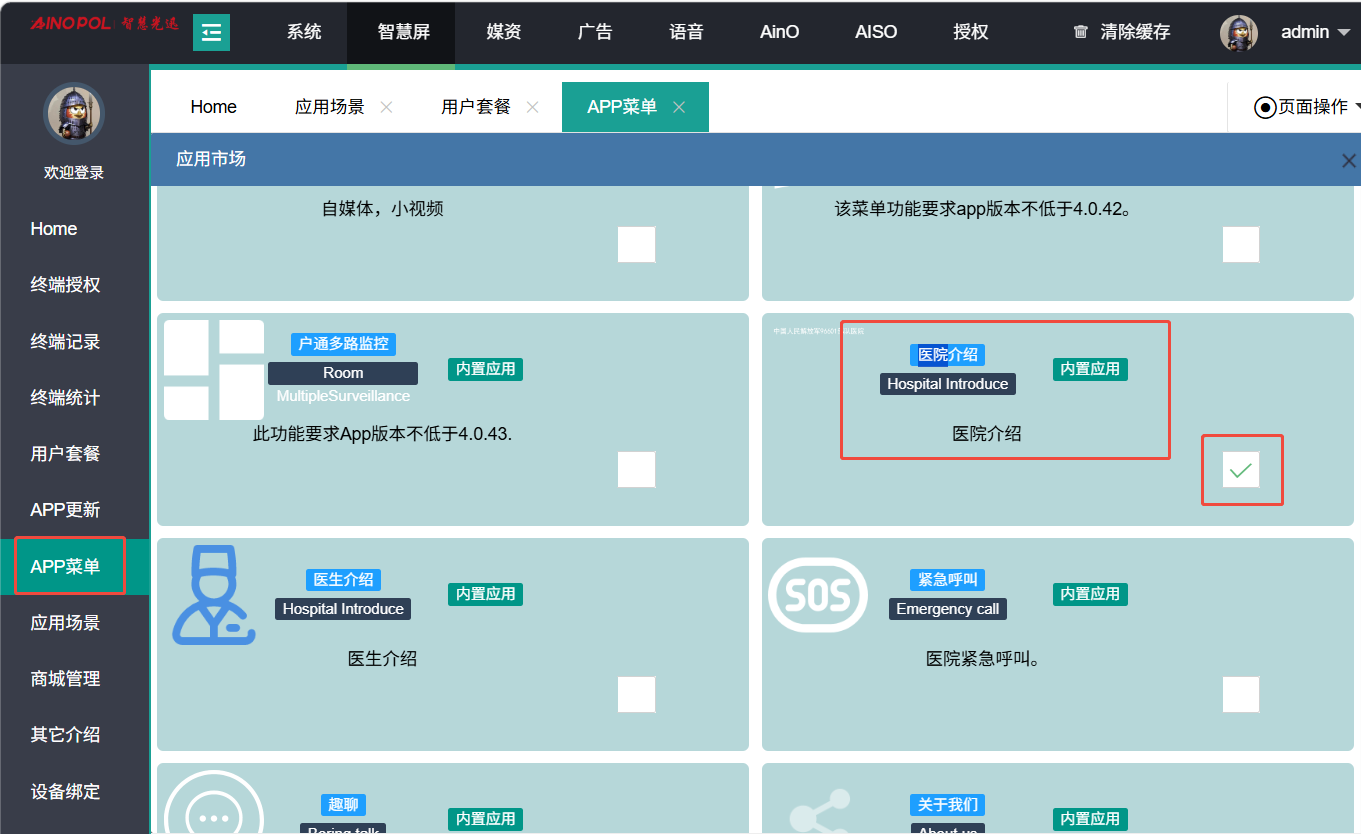This screenshot has height=834, width=1361.
Task: Tick the checkbox for 自媒体，小视频
Action: click(636, 245)
